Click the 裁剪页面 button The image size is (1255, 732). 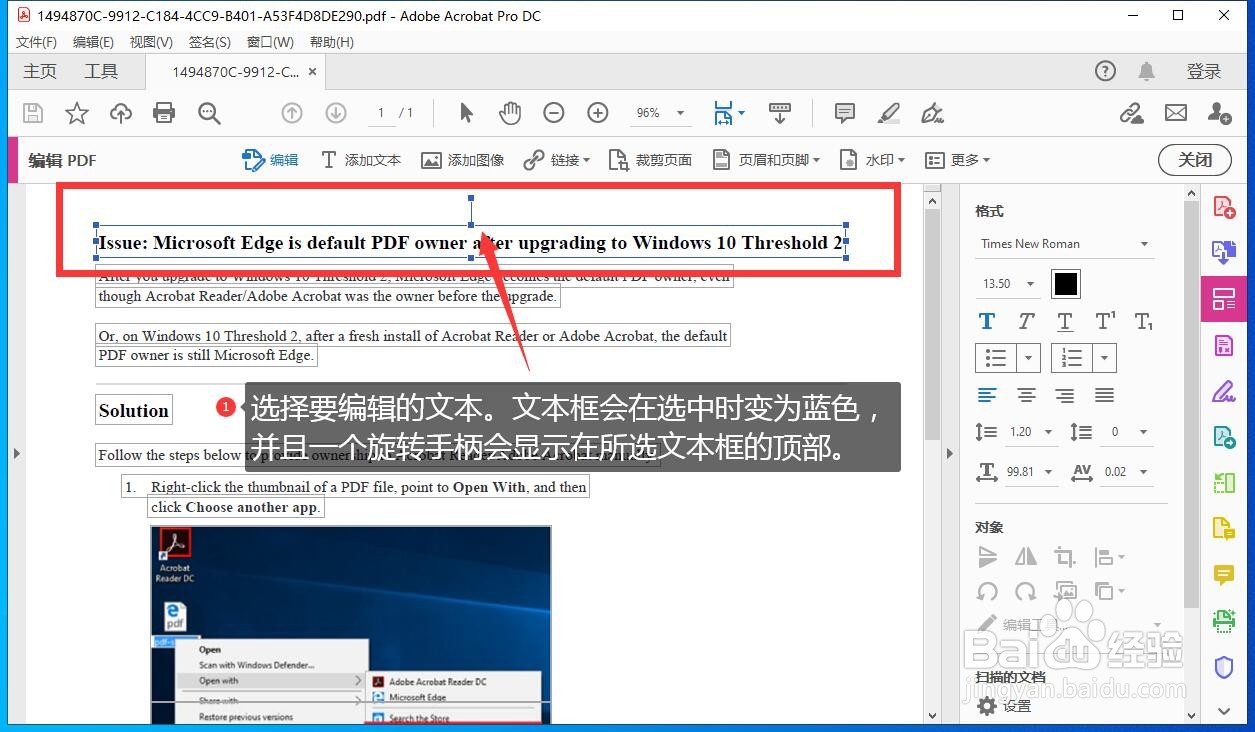650,160
